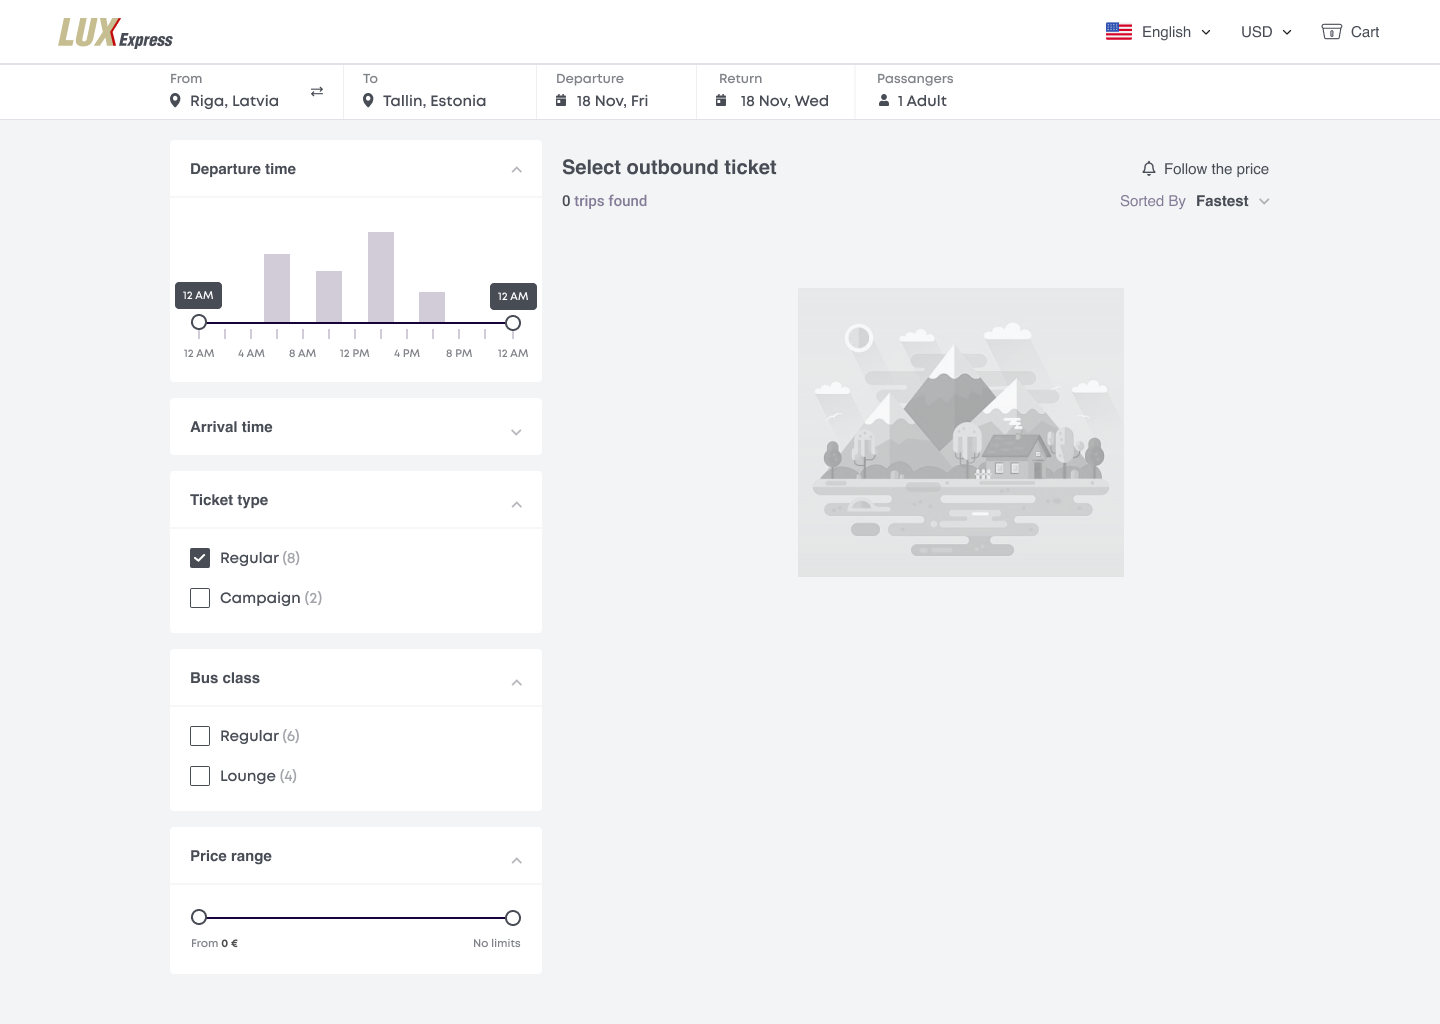
Task: Click the passenger person icon
Action: pyautogui.click(x=884, y=101)
